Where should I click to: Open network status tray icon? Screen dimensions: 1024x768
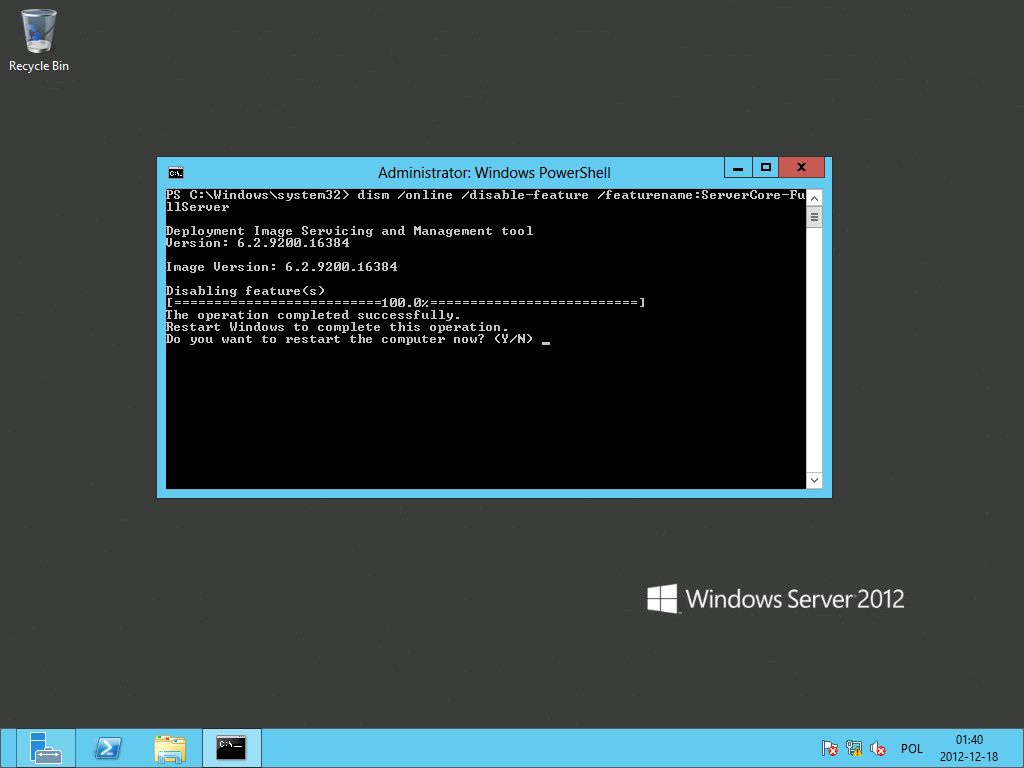(x=854, y=748)
